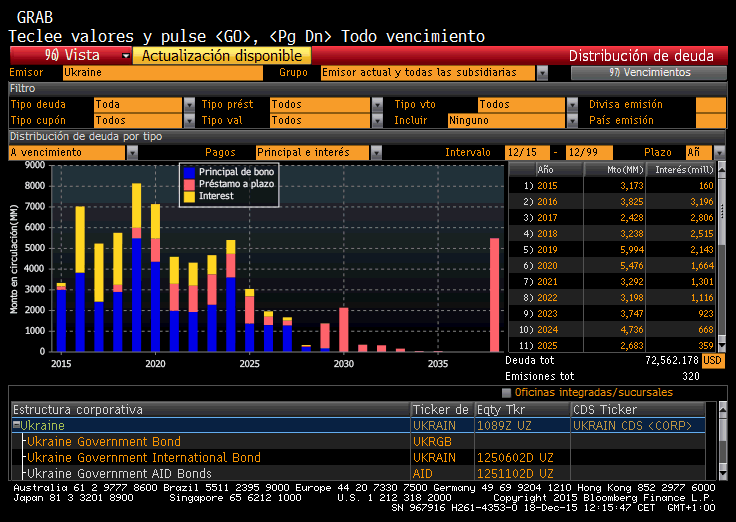Click the 3,173 amount for 2015
The image size is (736, 522).
(632, 186)
